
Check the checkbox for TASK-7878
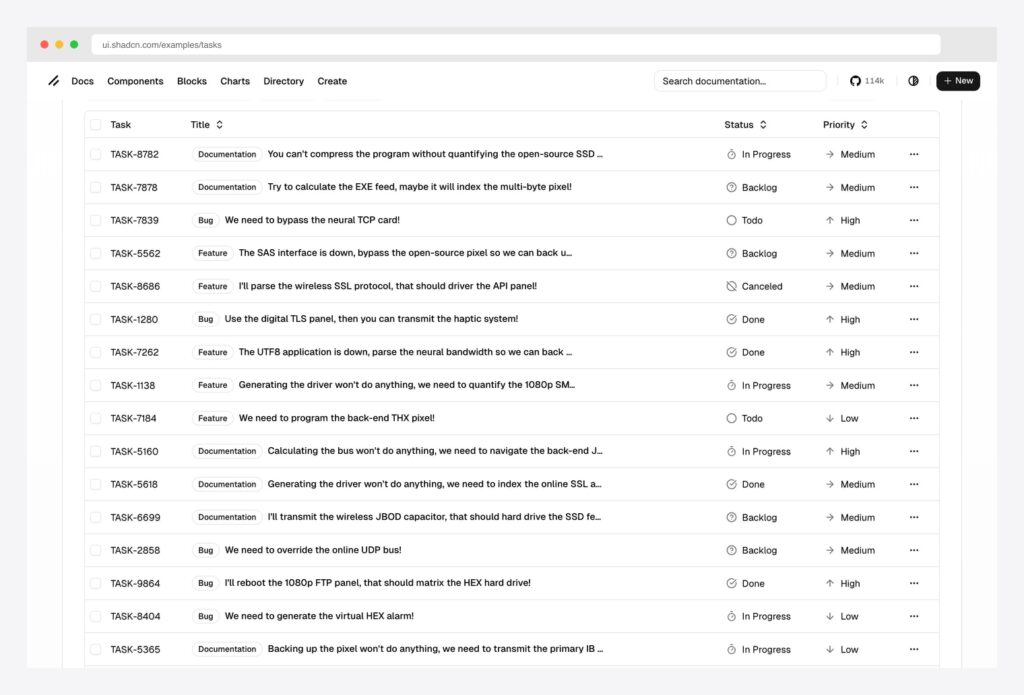click(96, 187)
